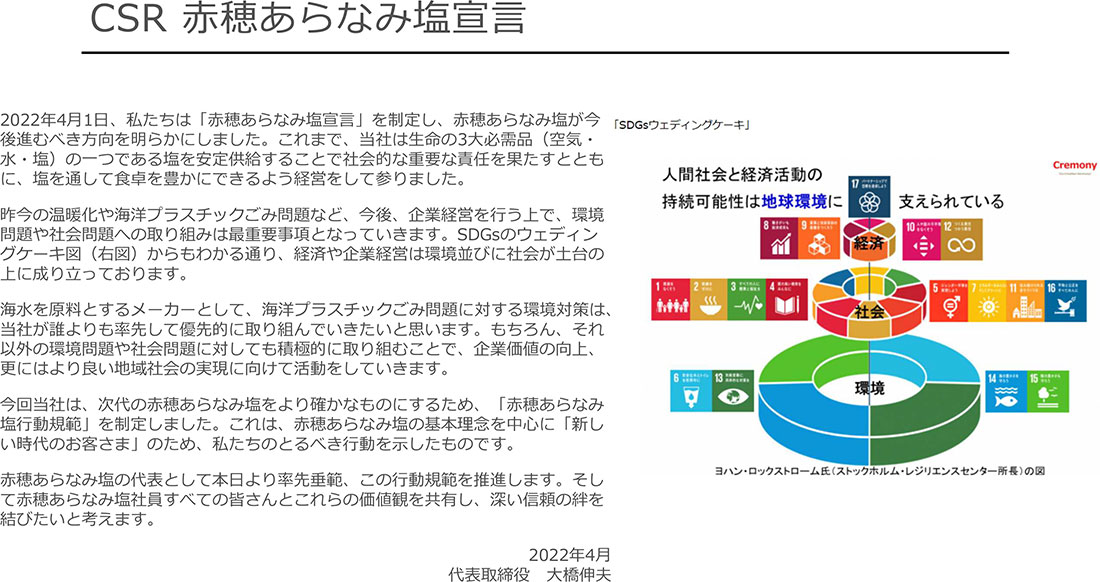Select the SDG 5 Gender Equality icon
Viewport: 1100px width, 582px height.
(947, 299)
